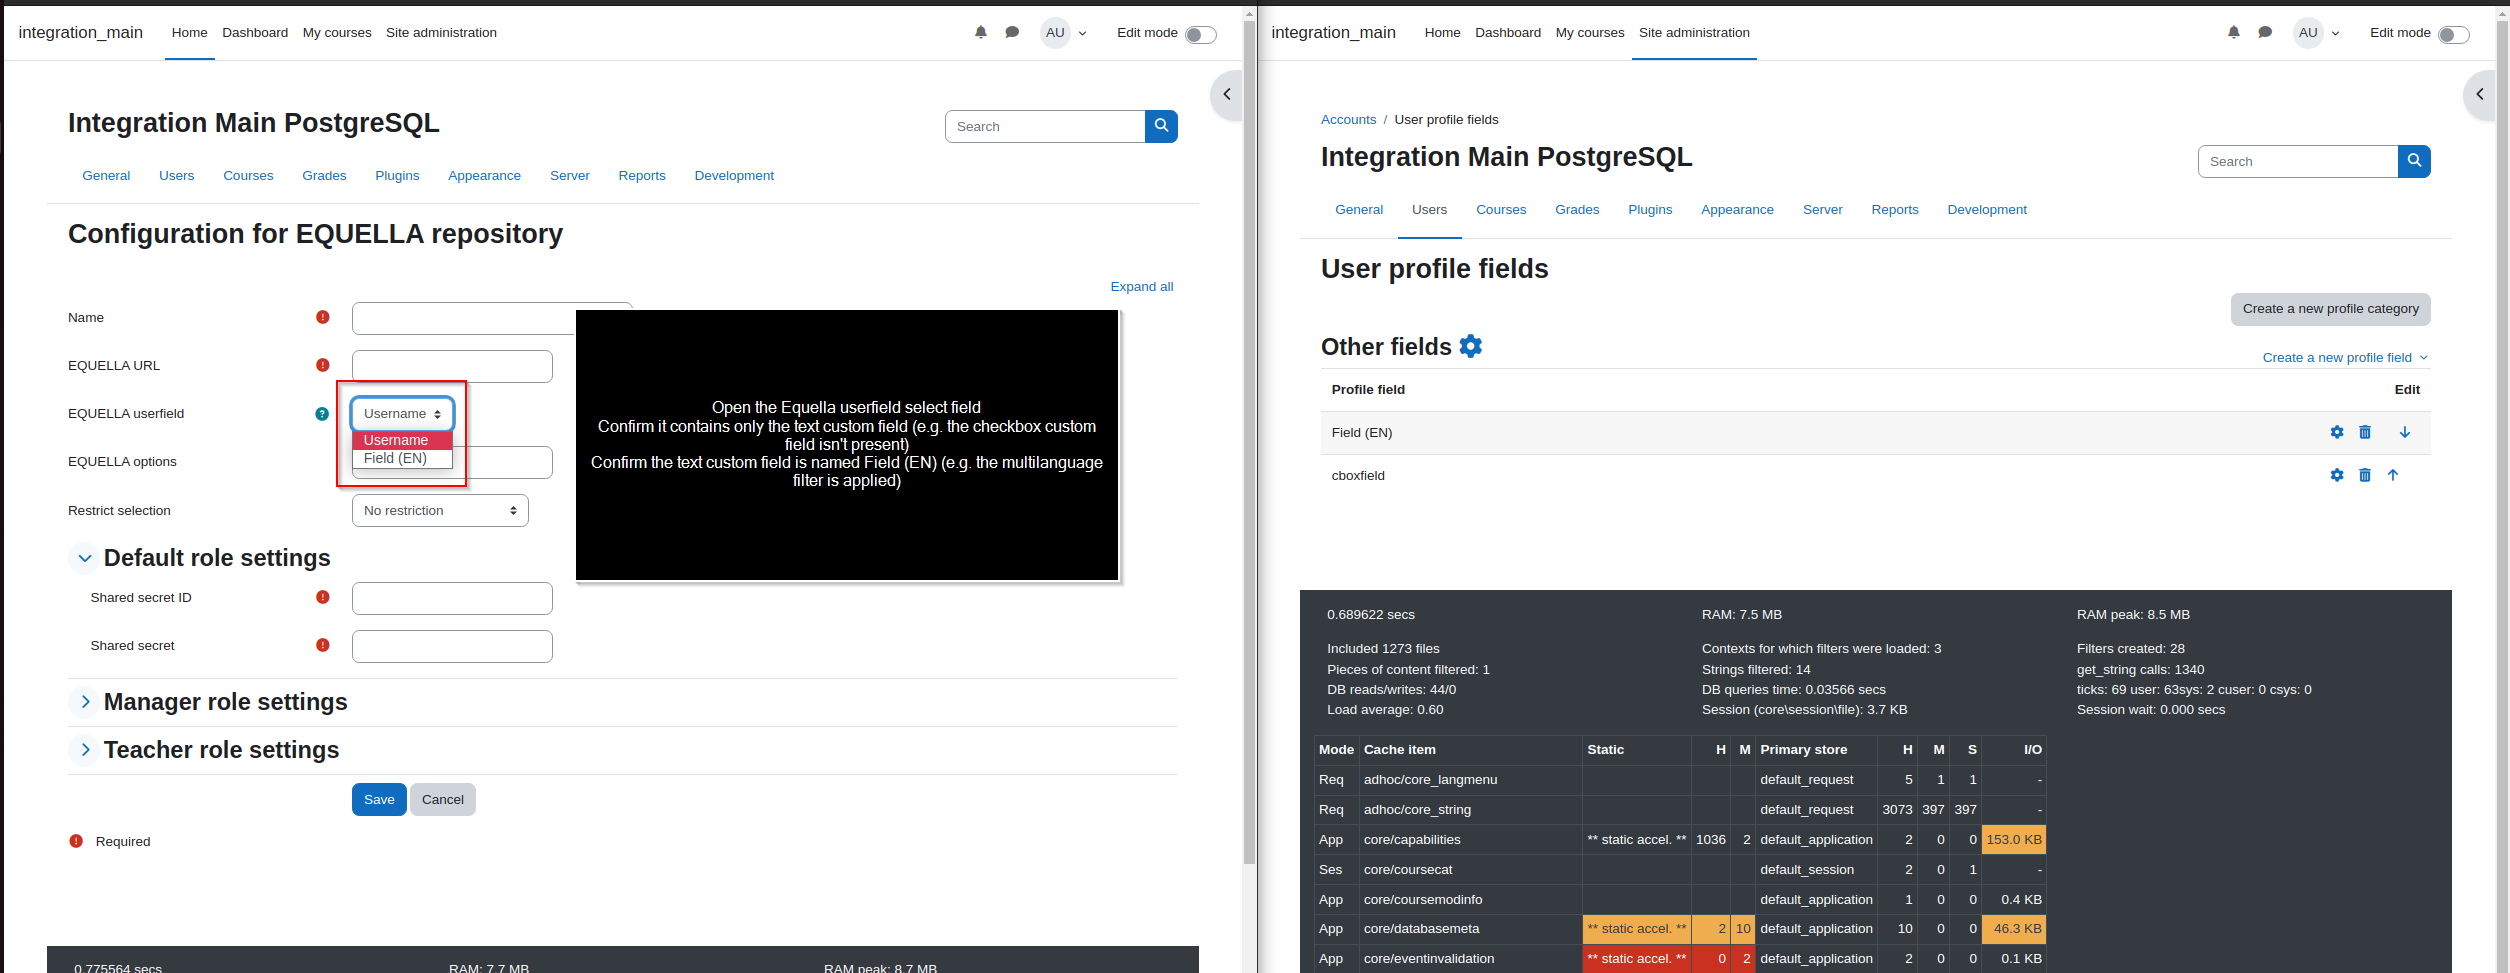
Task: Click Create a new profile category button
Action: point(2330,309)
